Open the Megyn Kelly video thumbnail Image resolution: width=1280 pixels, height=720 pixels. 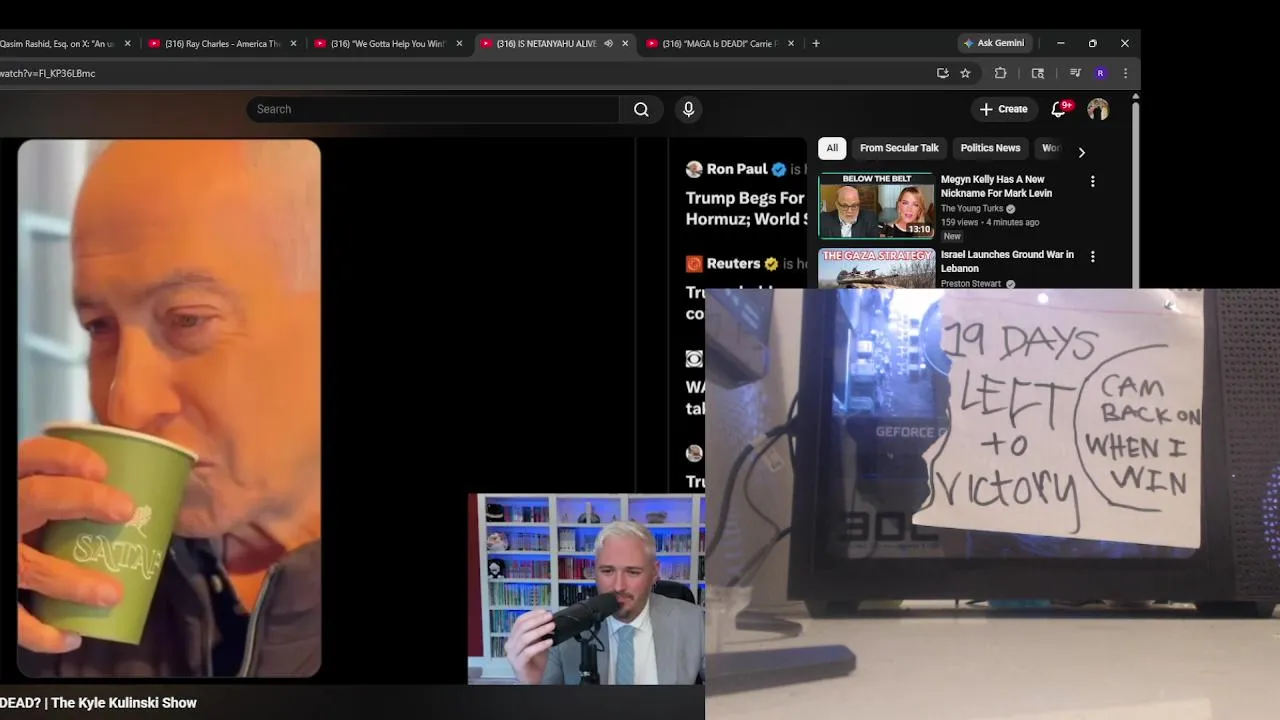point(876,206)
